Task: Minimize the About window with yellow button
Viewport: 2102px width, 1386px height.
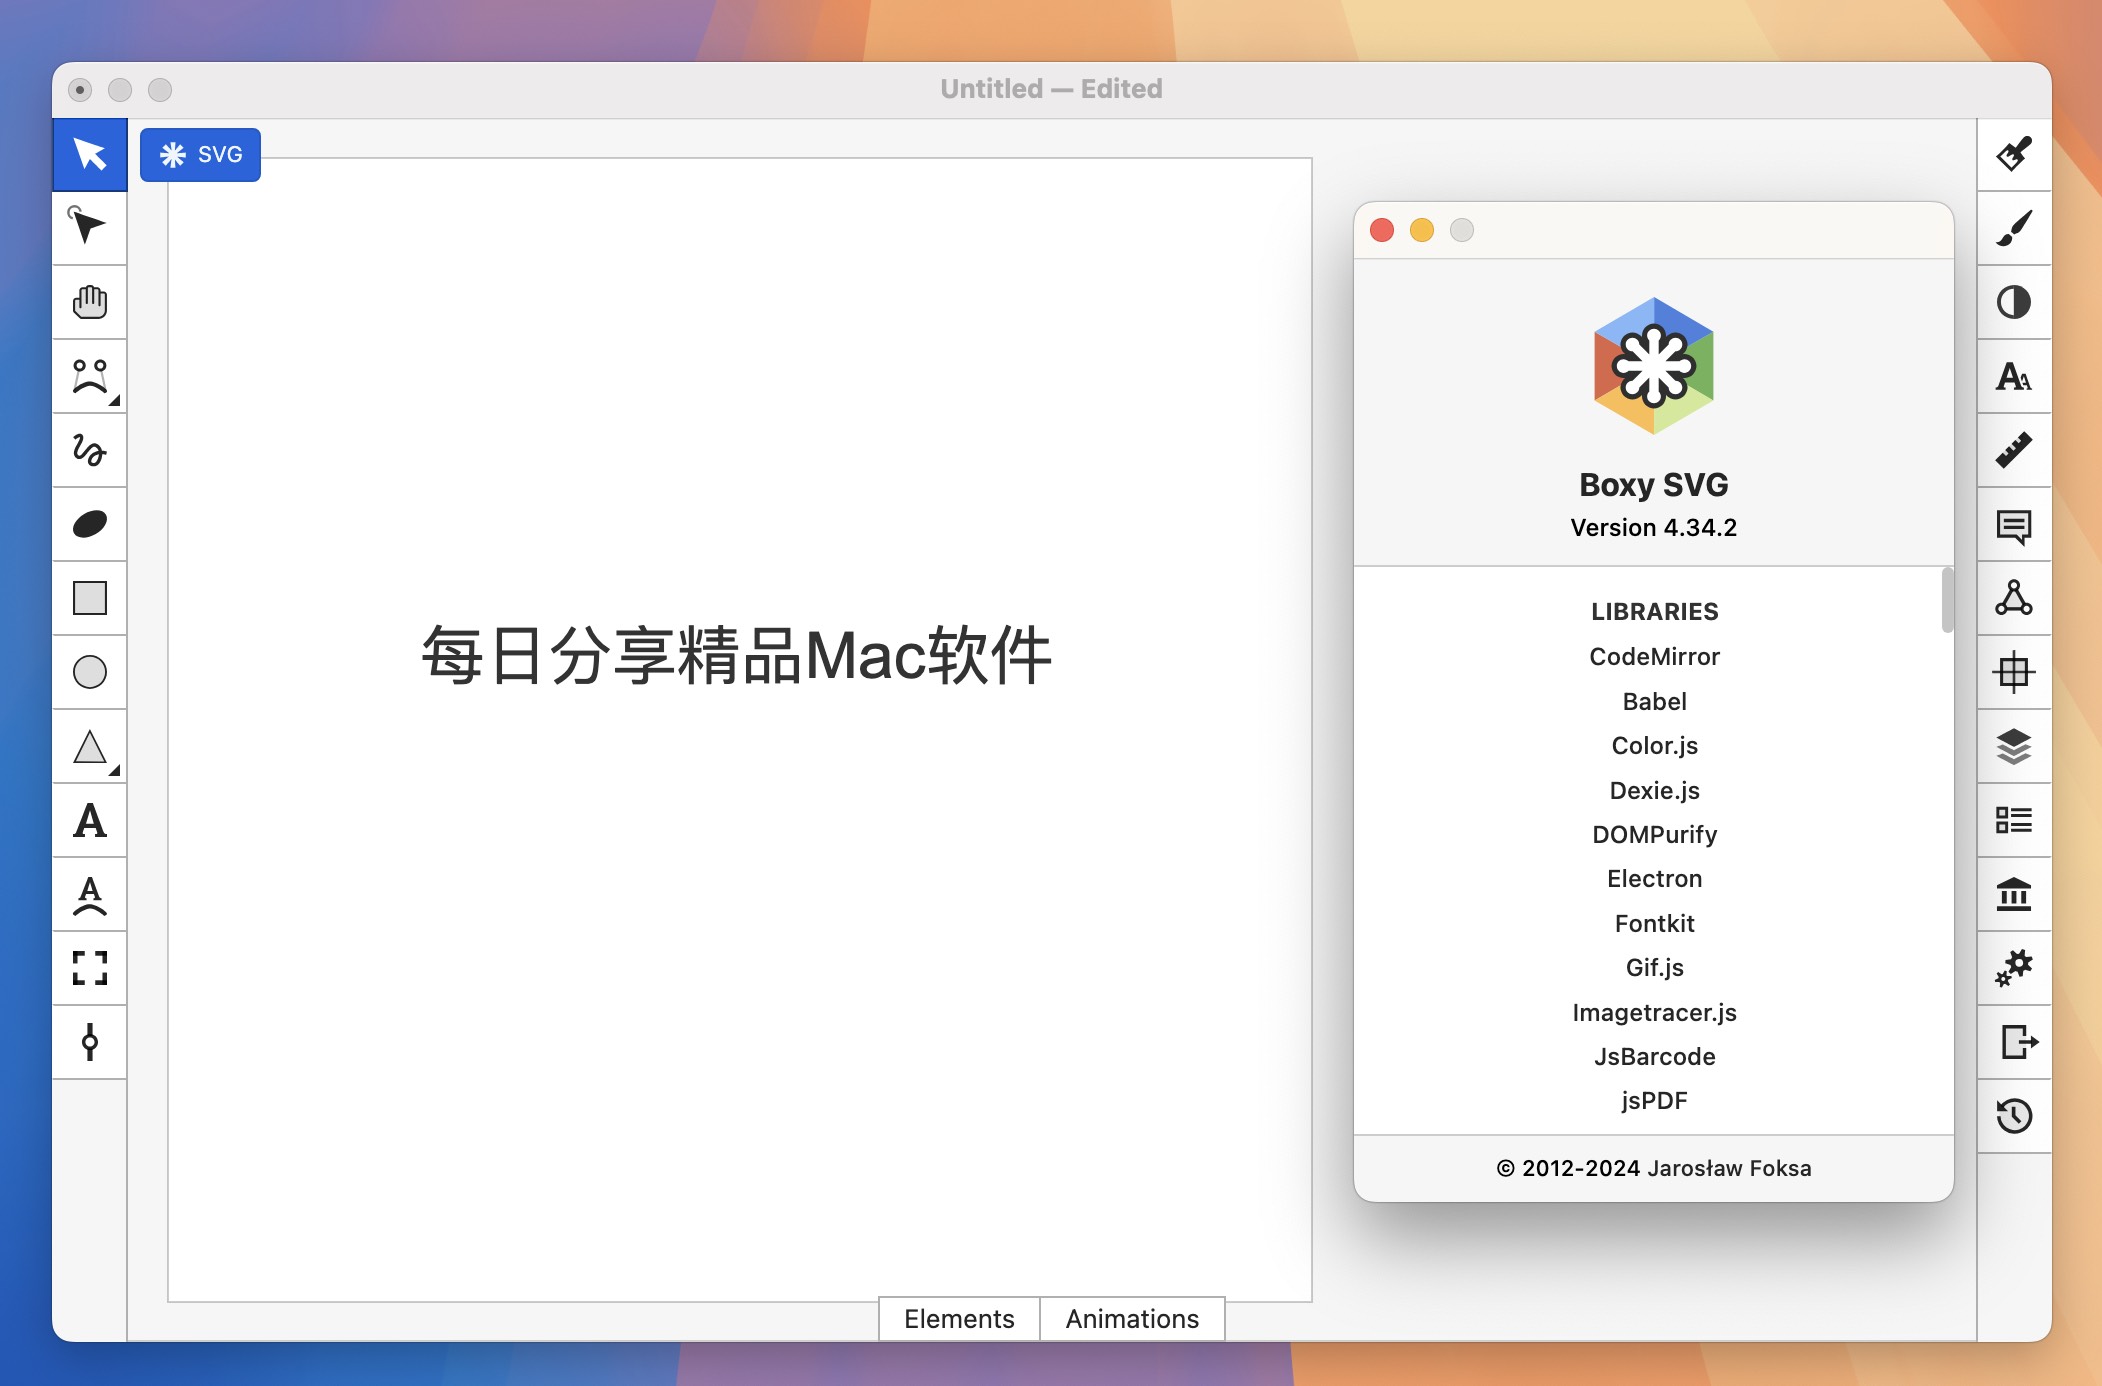Action: click(x=1422, y=230)
